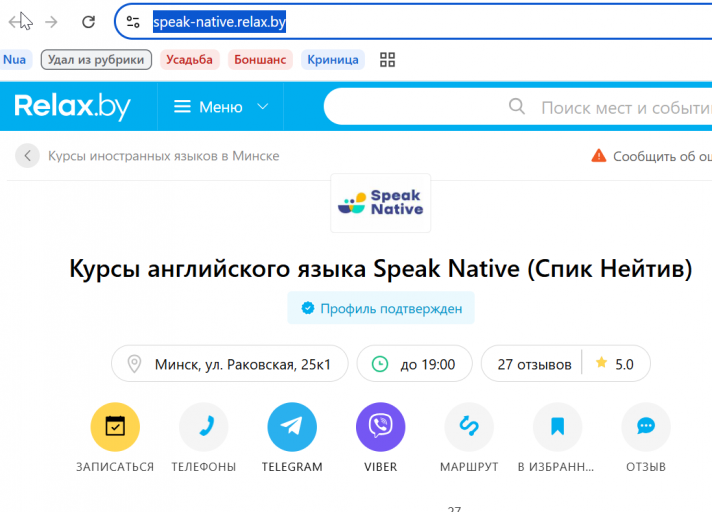Open 'Курсы иностранных языков в Минске' link
This screenshot has height=512, width=712.
pos(163,156)
